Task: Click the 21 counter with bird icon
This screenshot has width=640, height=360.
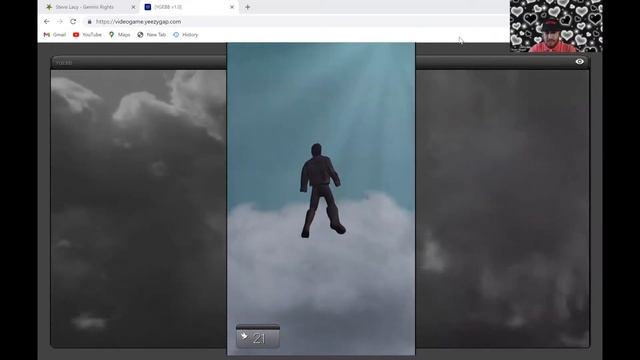Action: point(258,337)
